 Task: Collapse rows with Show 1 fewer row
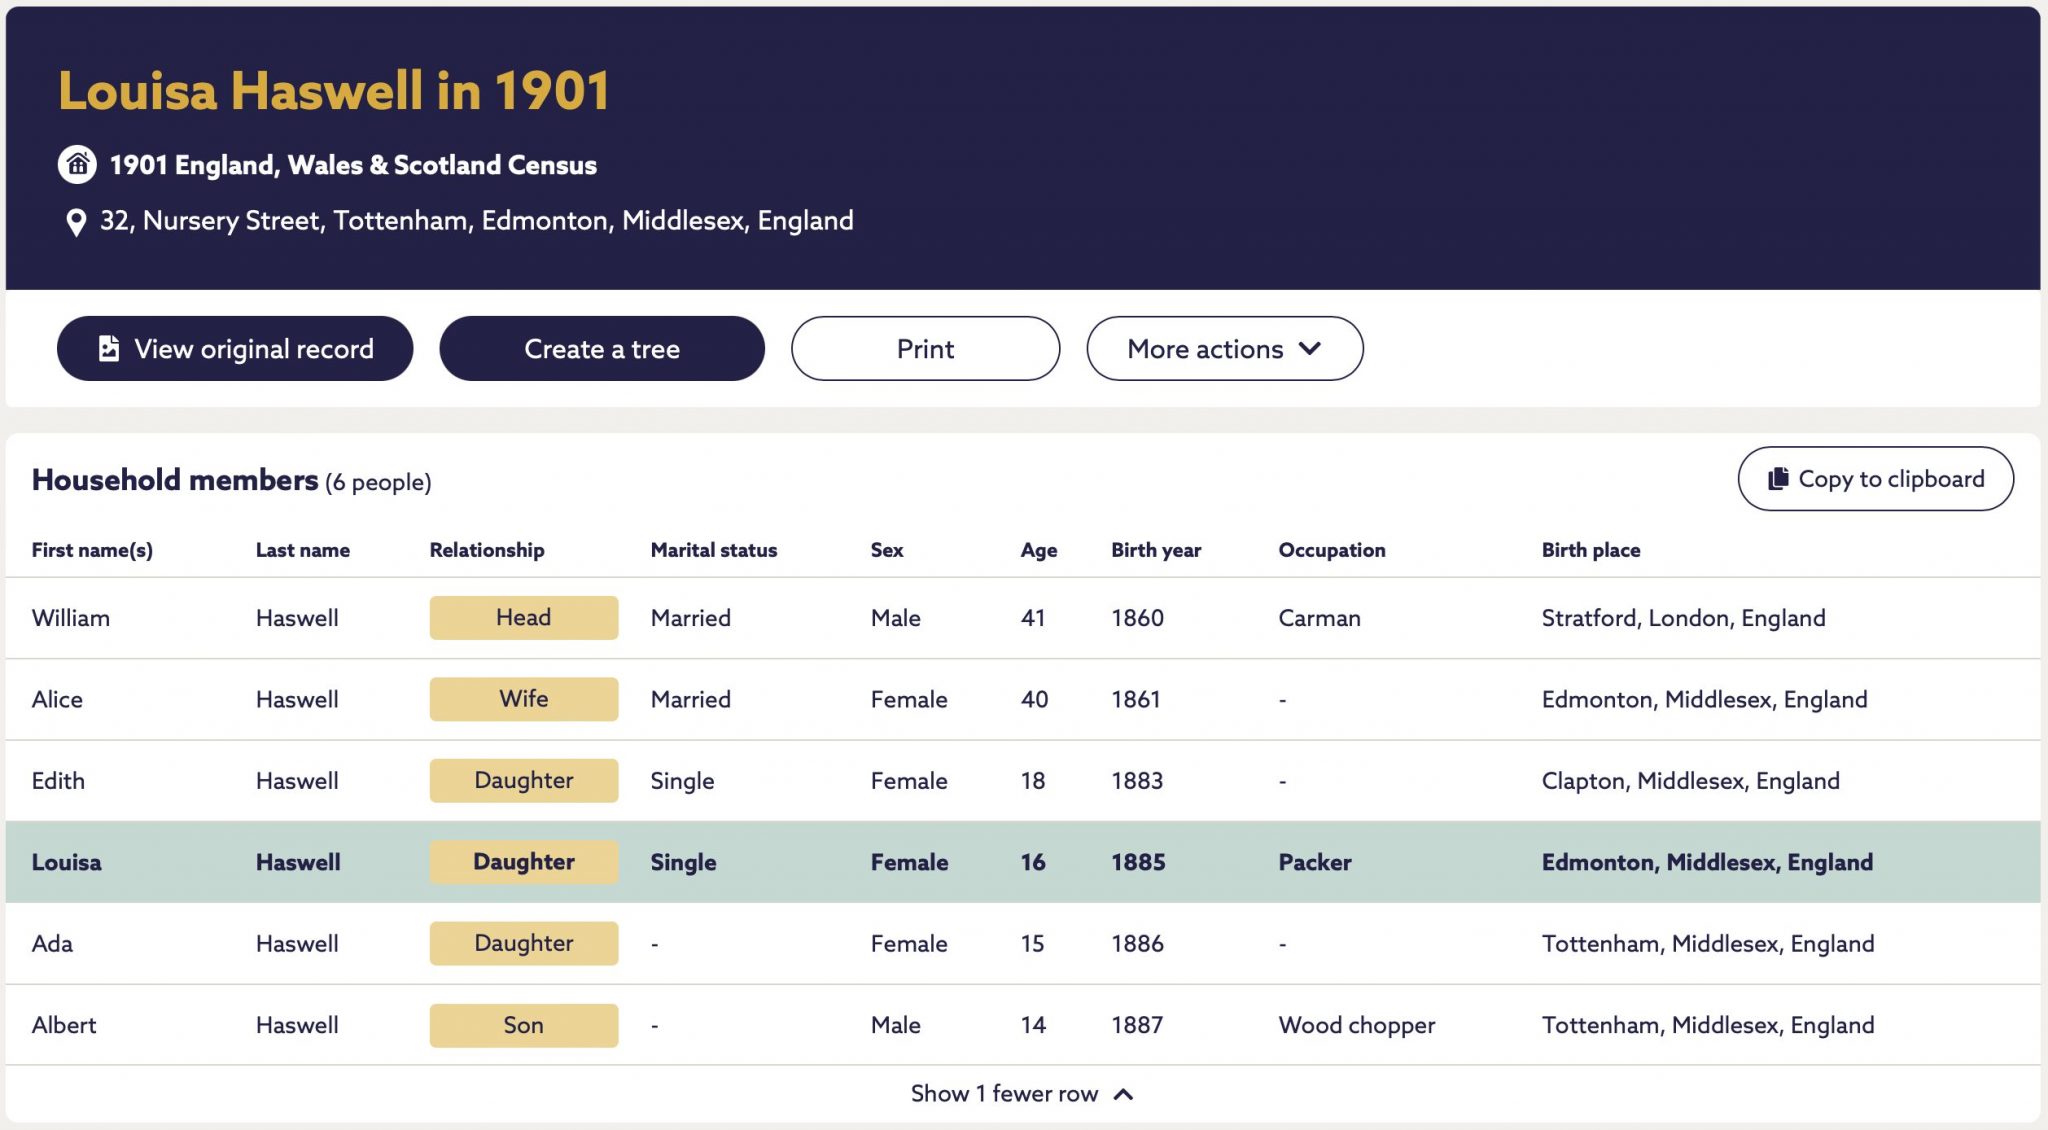1022,1093
